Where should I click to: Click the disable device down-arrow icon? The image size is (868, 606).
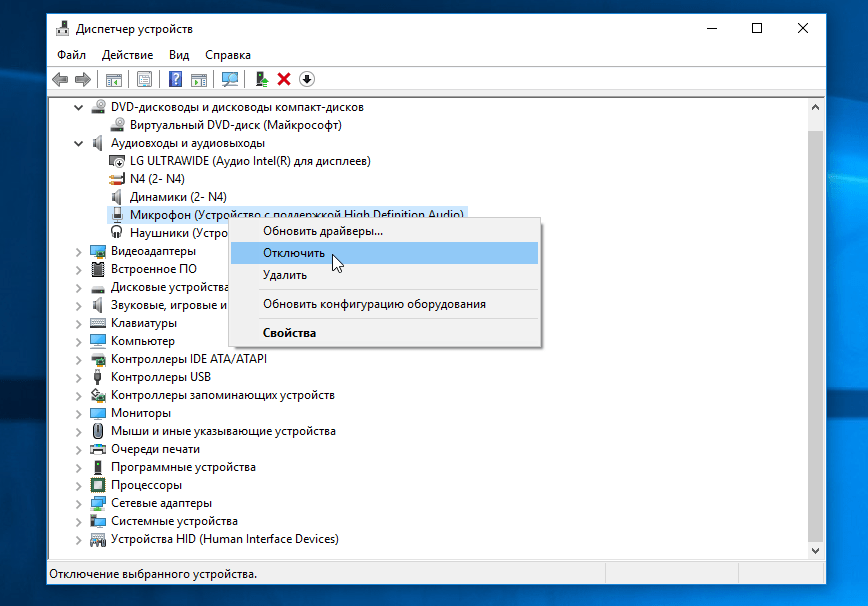click(x=307, y=79)
